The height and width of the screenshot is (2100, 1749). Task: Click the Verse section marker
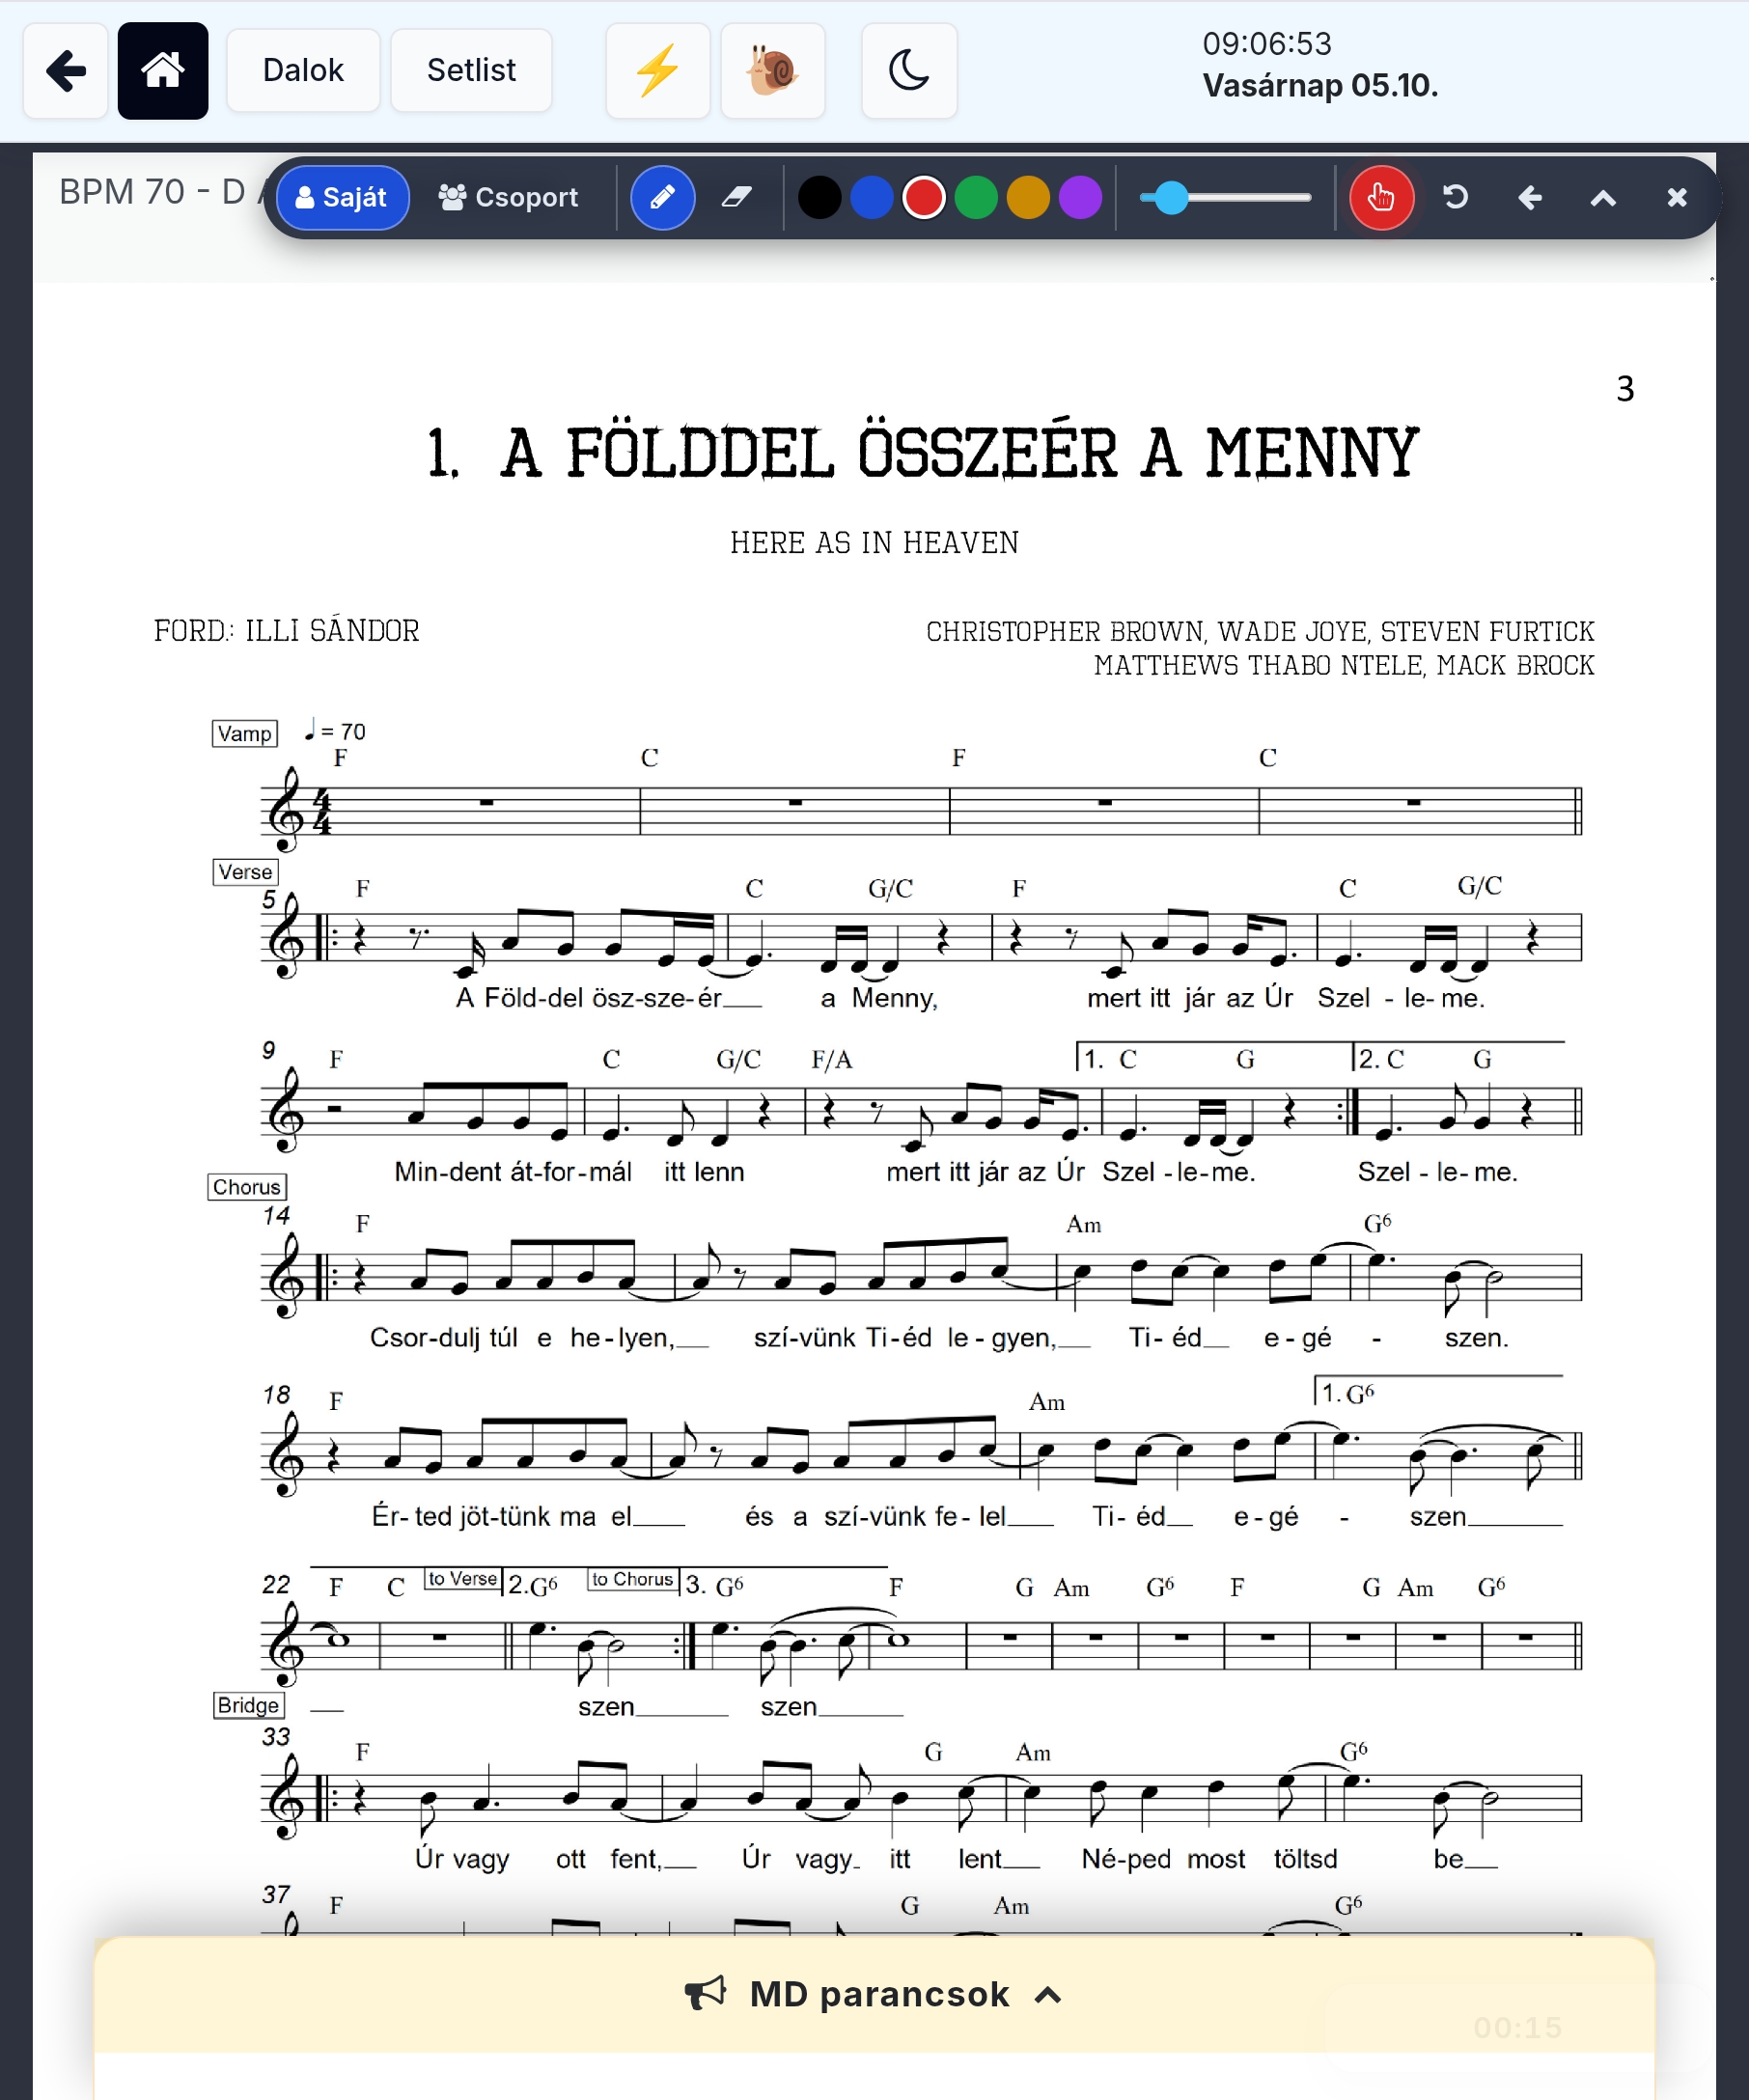(x=245, y=872)
